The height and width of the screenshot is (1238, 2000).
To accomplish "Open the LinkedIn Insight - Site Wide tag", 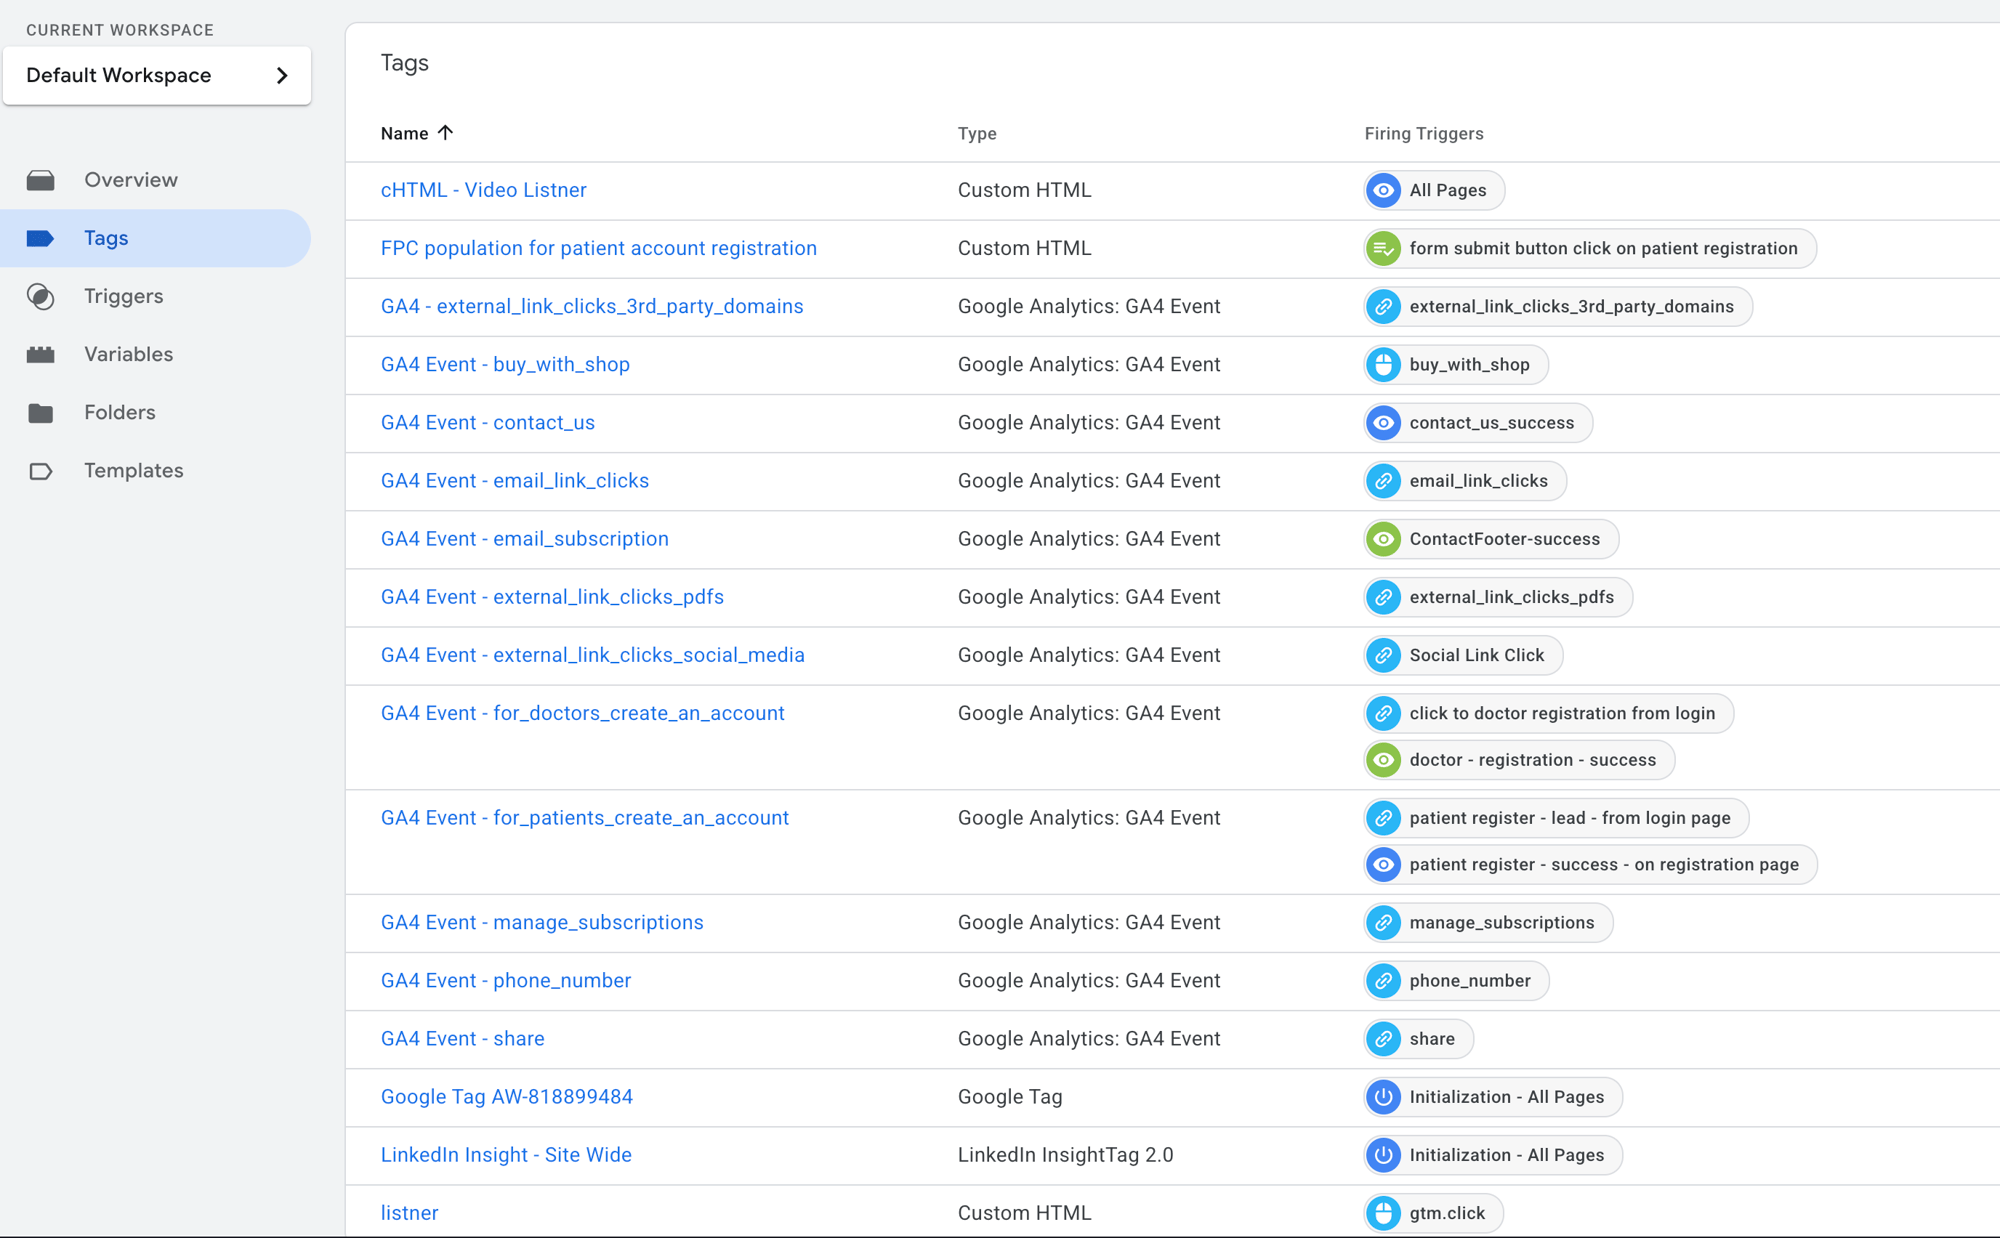I will [505, 1155].
